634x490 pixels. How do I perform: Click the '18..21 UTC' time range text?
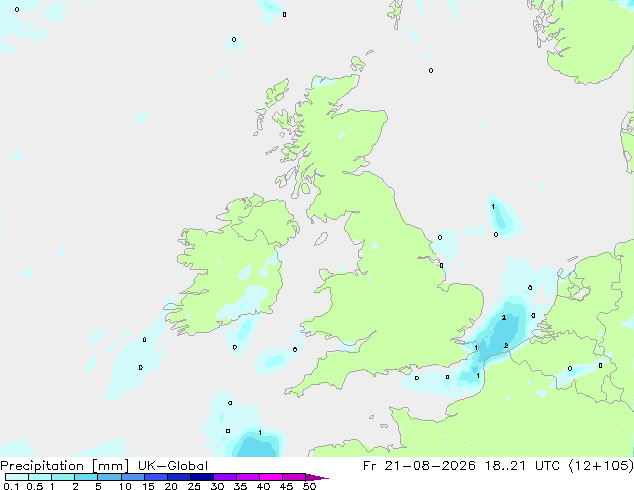click(523, 466)
